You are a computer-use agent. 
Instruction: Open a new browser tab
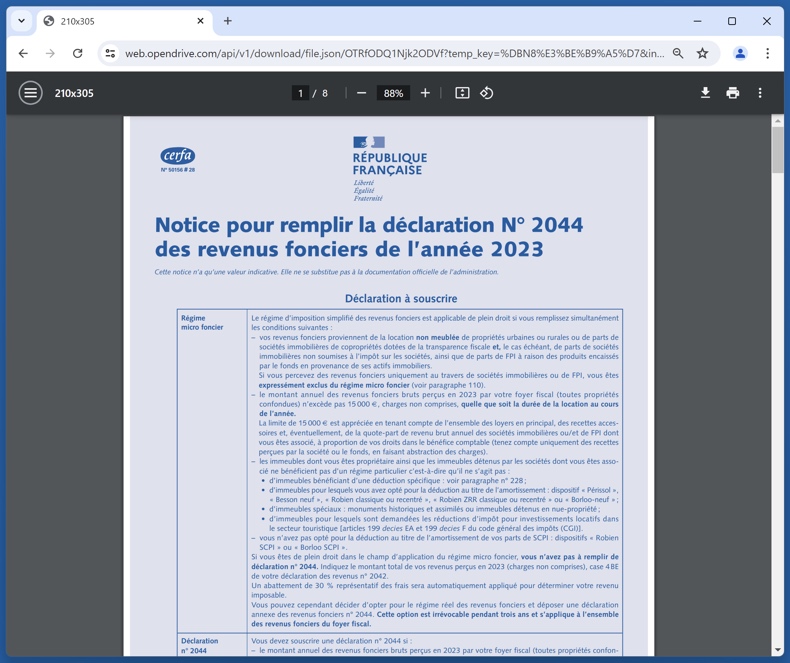tap(228, 21)
